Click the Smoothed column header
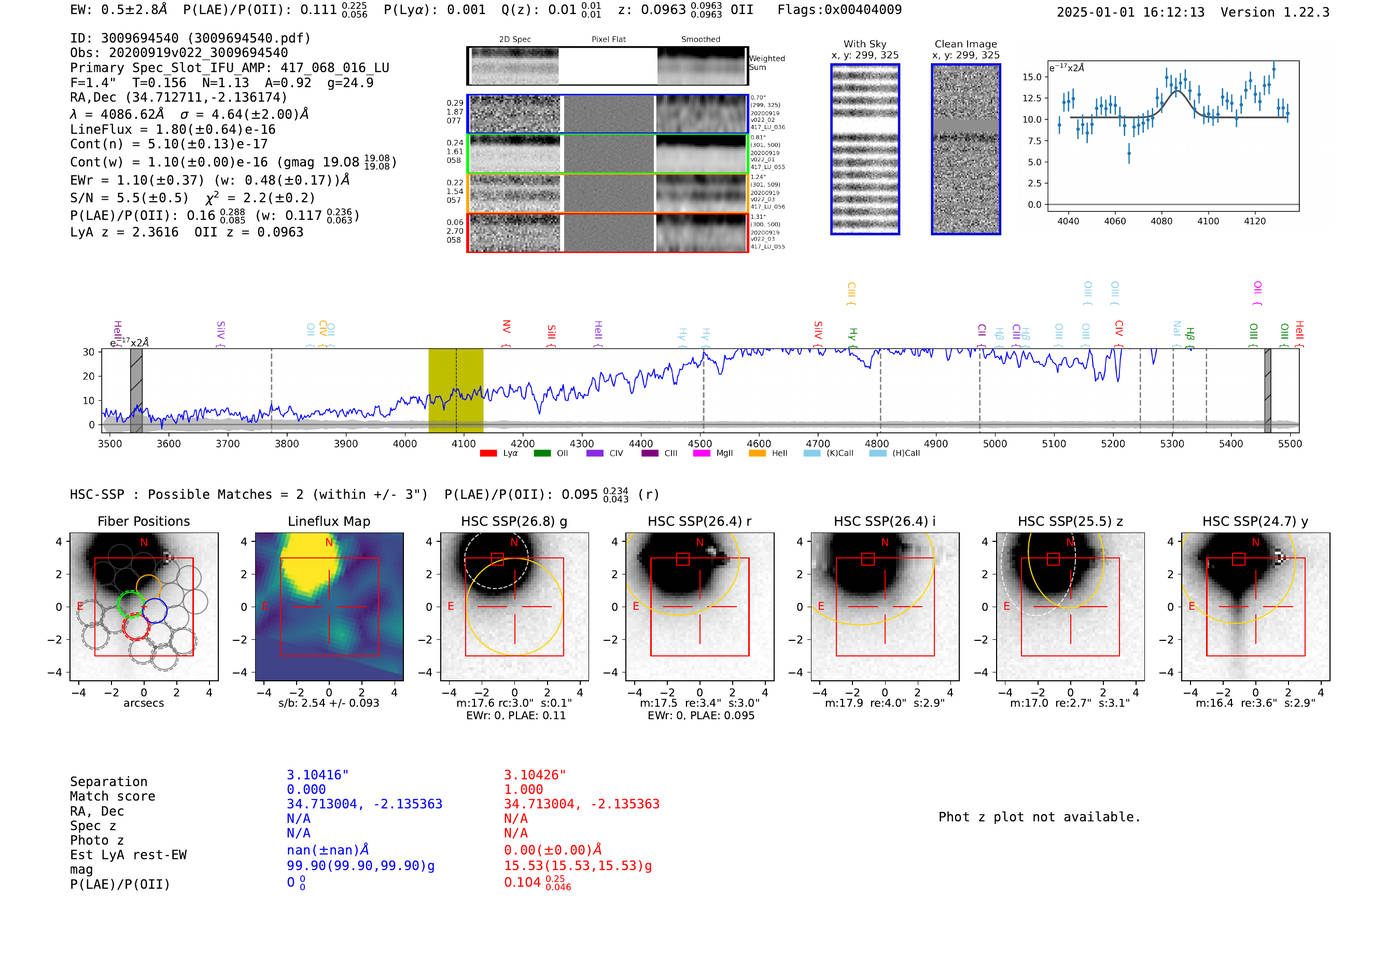 coord(700,39)
